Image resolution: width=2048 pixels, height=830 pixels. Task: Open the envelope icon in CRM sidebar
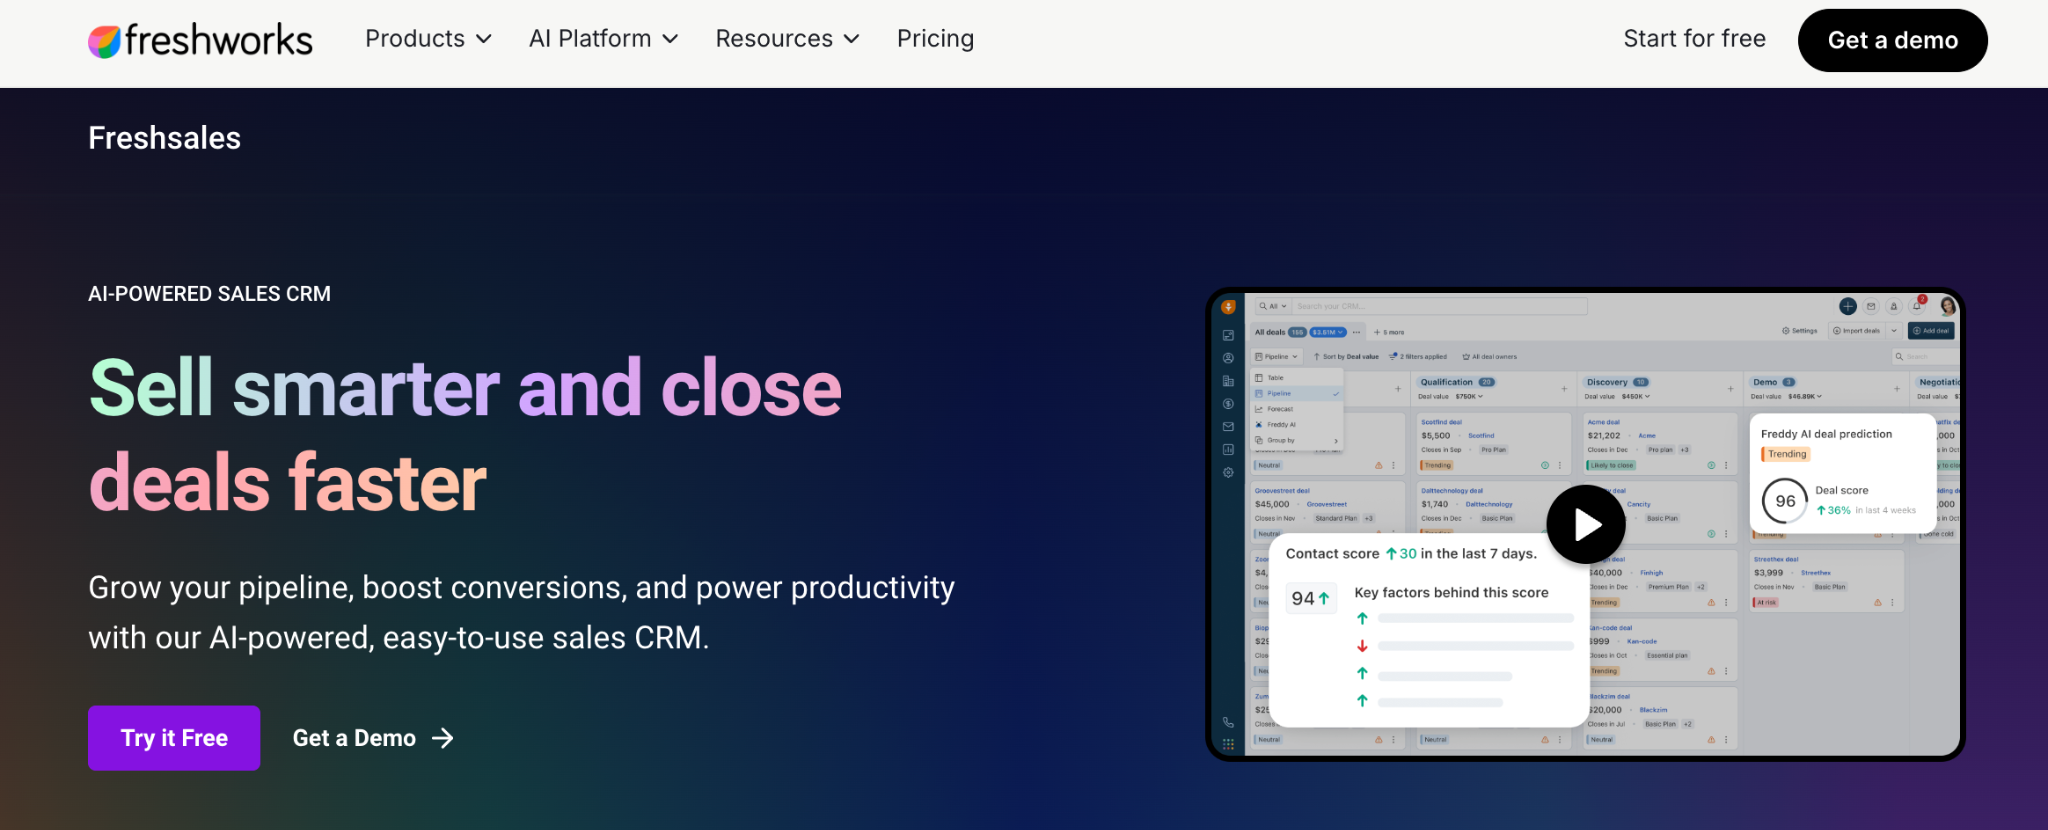point(1228,427)
